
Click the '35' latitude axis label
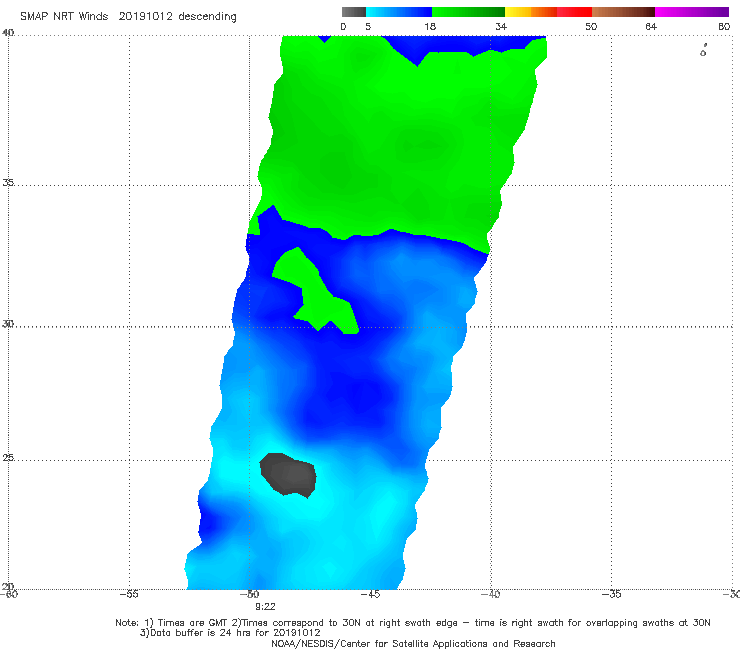coord(8,182)
